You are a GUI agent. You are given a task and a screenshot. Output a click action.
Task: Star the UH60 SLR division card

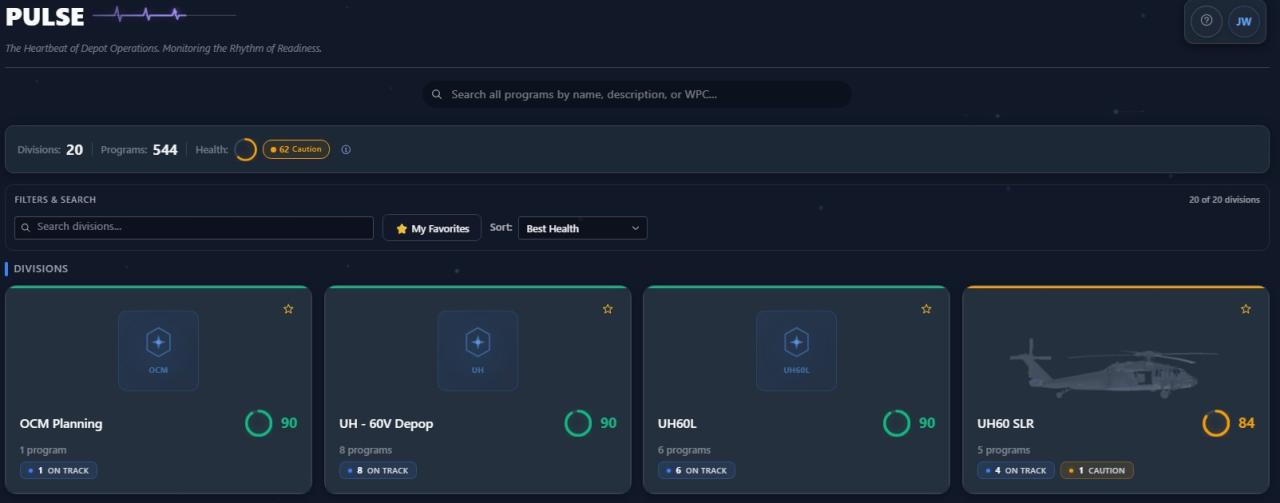click(1245, 309)
